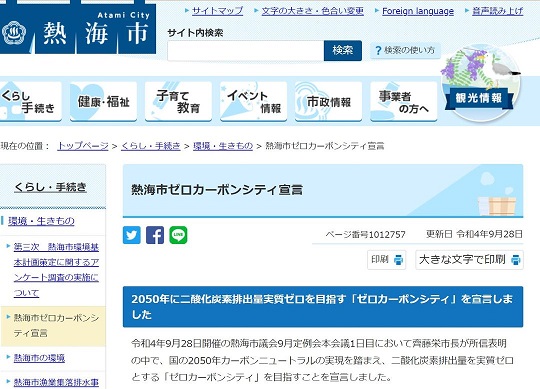Click 大きな文字で印刷 button
Screen dimensions: 540x389
(x=469, y=260)
